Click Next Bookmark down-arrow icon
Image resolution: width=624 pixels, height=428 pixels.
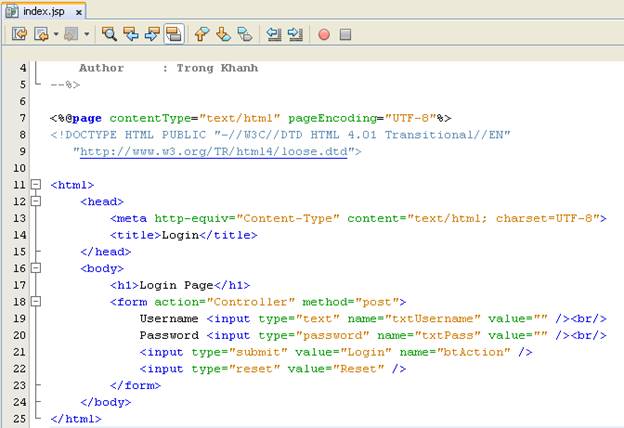(x=223, y=34)
